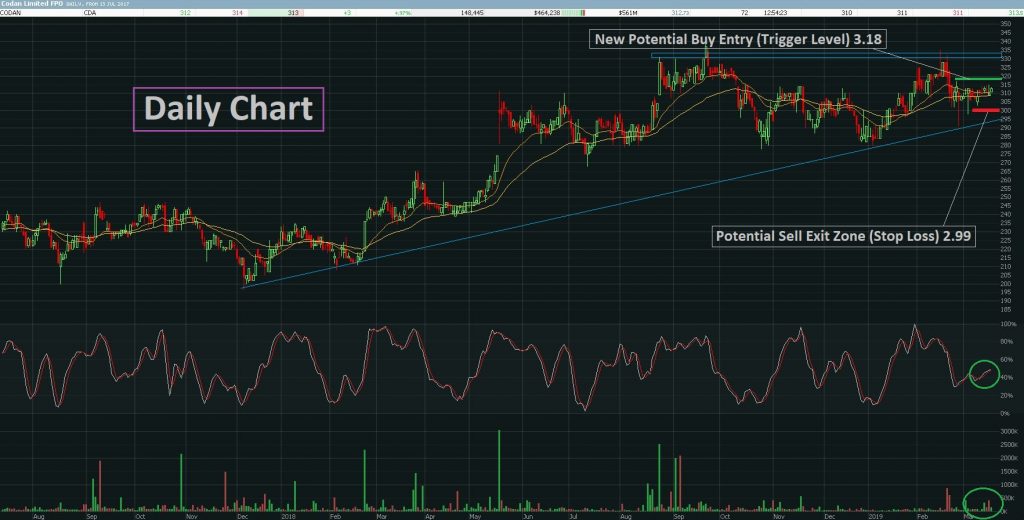Click the '2000K' label on the volume axis

[1009, 458]
